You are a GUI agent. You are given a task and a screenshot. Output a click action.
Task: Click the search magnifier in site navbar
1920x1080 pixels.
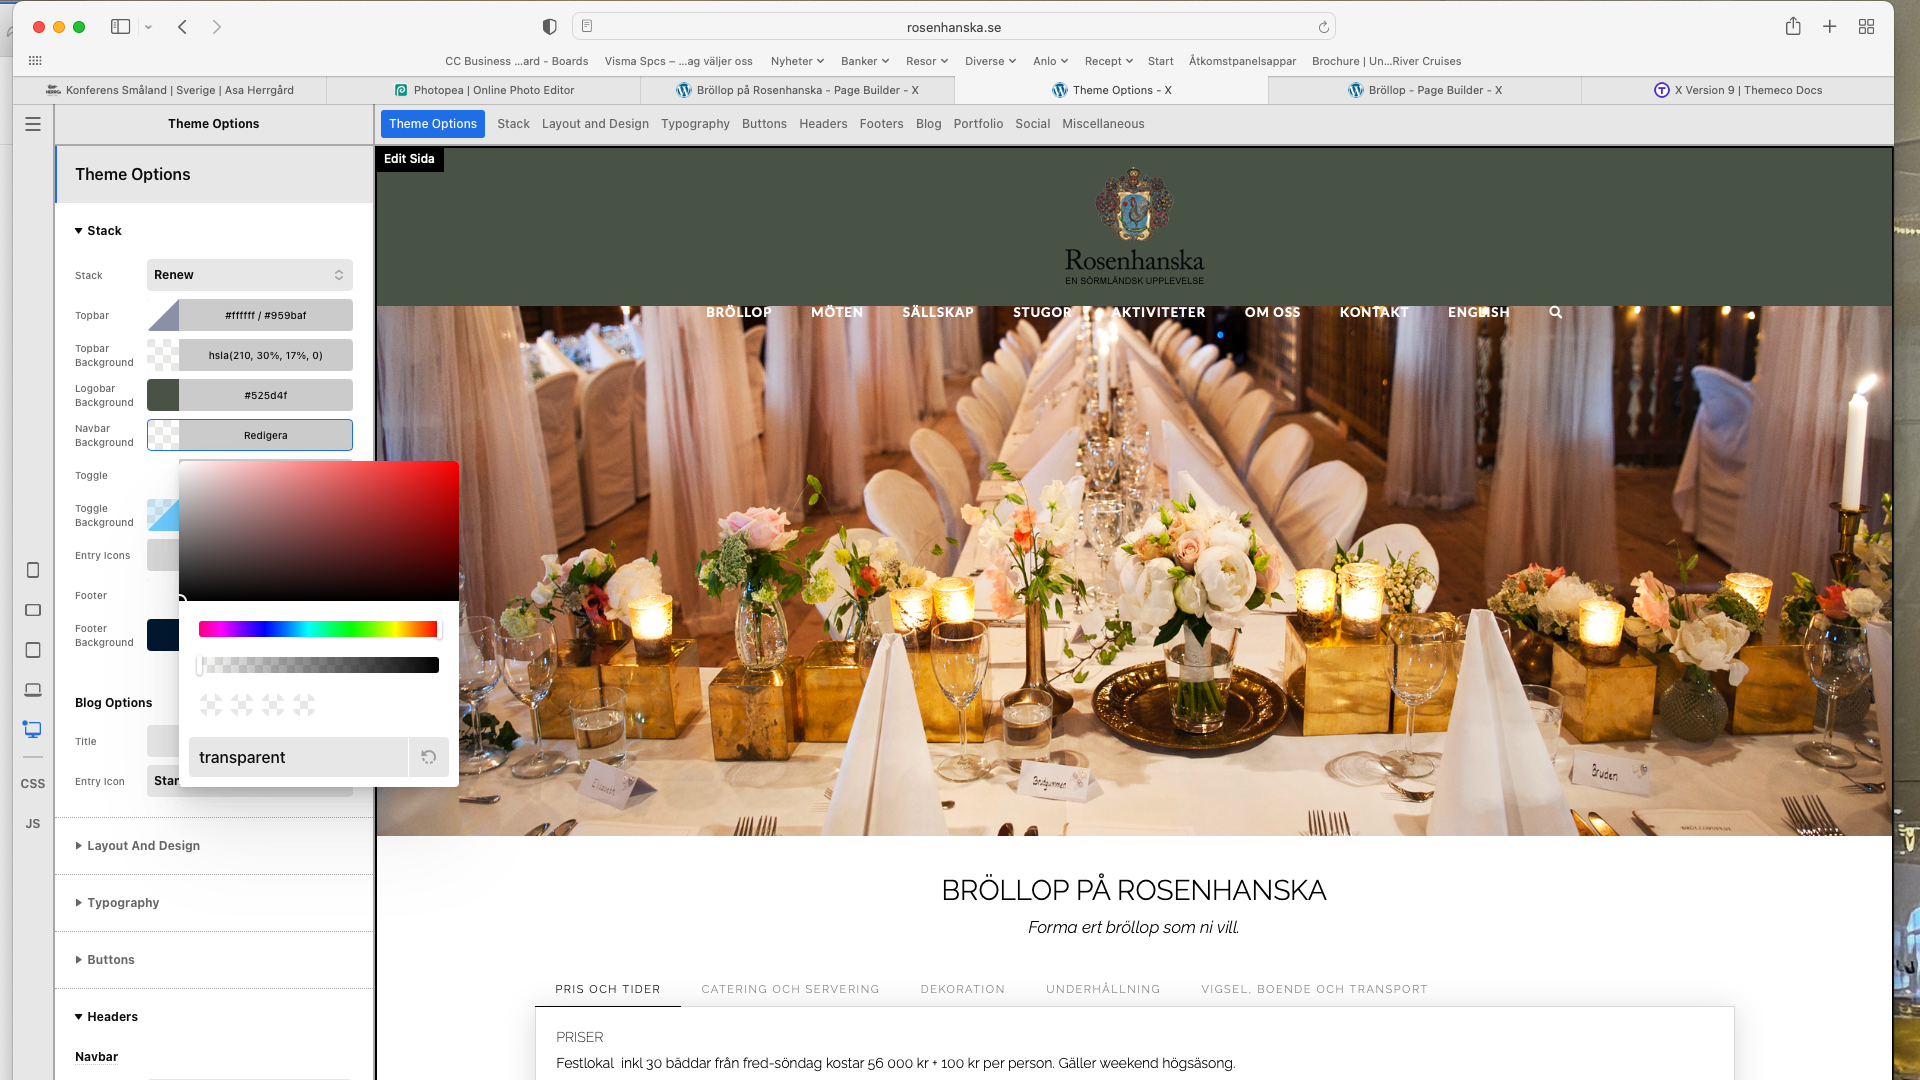click(1555, 313)
